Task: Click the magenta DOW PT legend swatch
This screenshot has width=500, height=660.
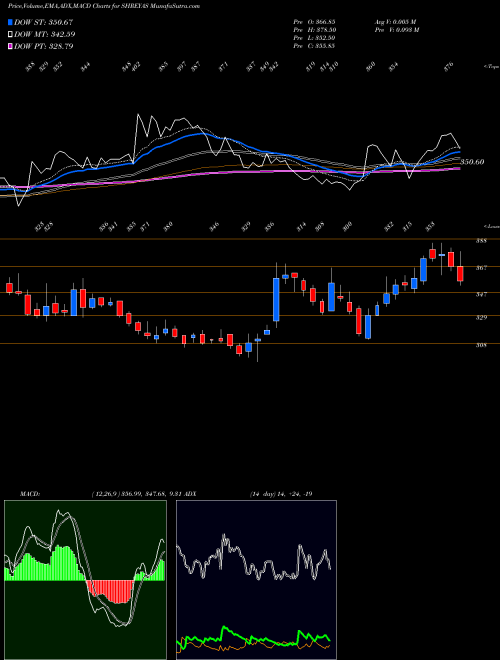Action: coord(10,46)
